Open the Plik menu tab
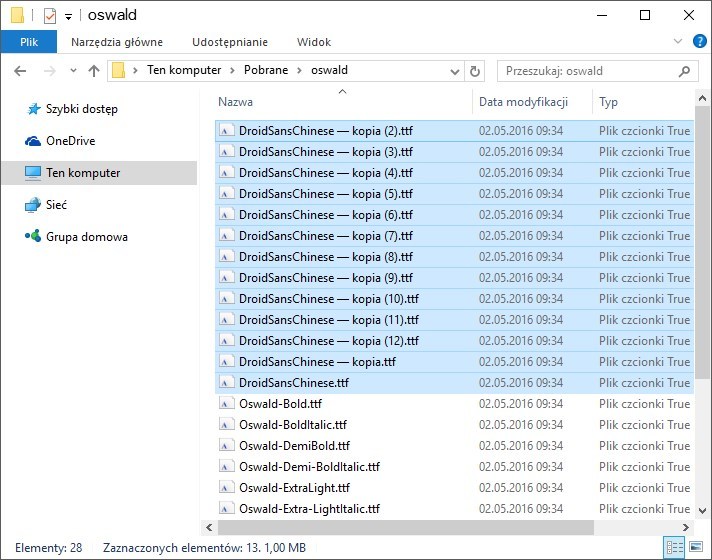This screenshot has width=712, height=560. click(x=29, y=42)
